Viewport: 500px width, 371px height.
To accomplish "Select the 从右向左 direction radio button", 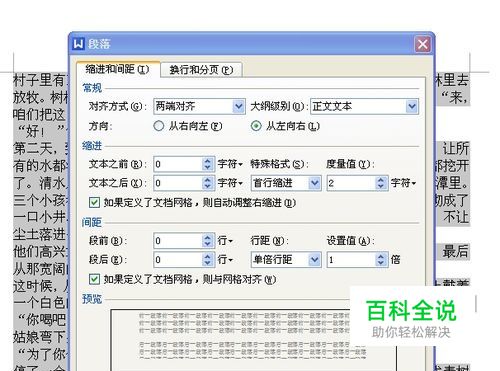I will coord(159,126).
